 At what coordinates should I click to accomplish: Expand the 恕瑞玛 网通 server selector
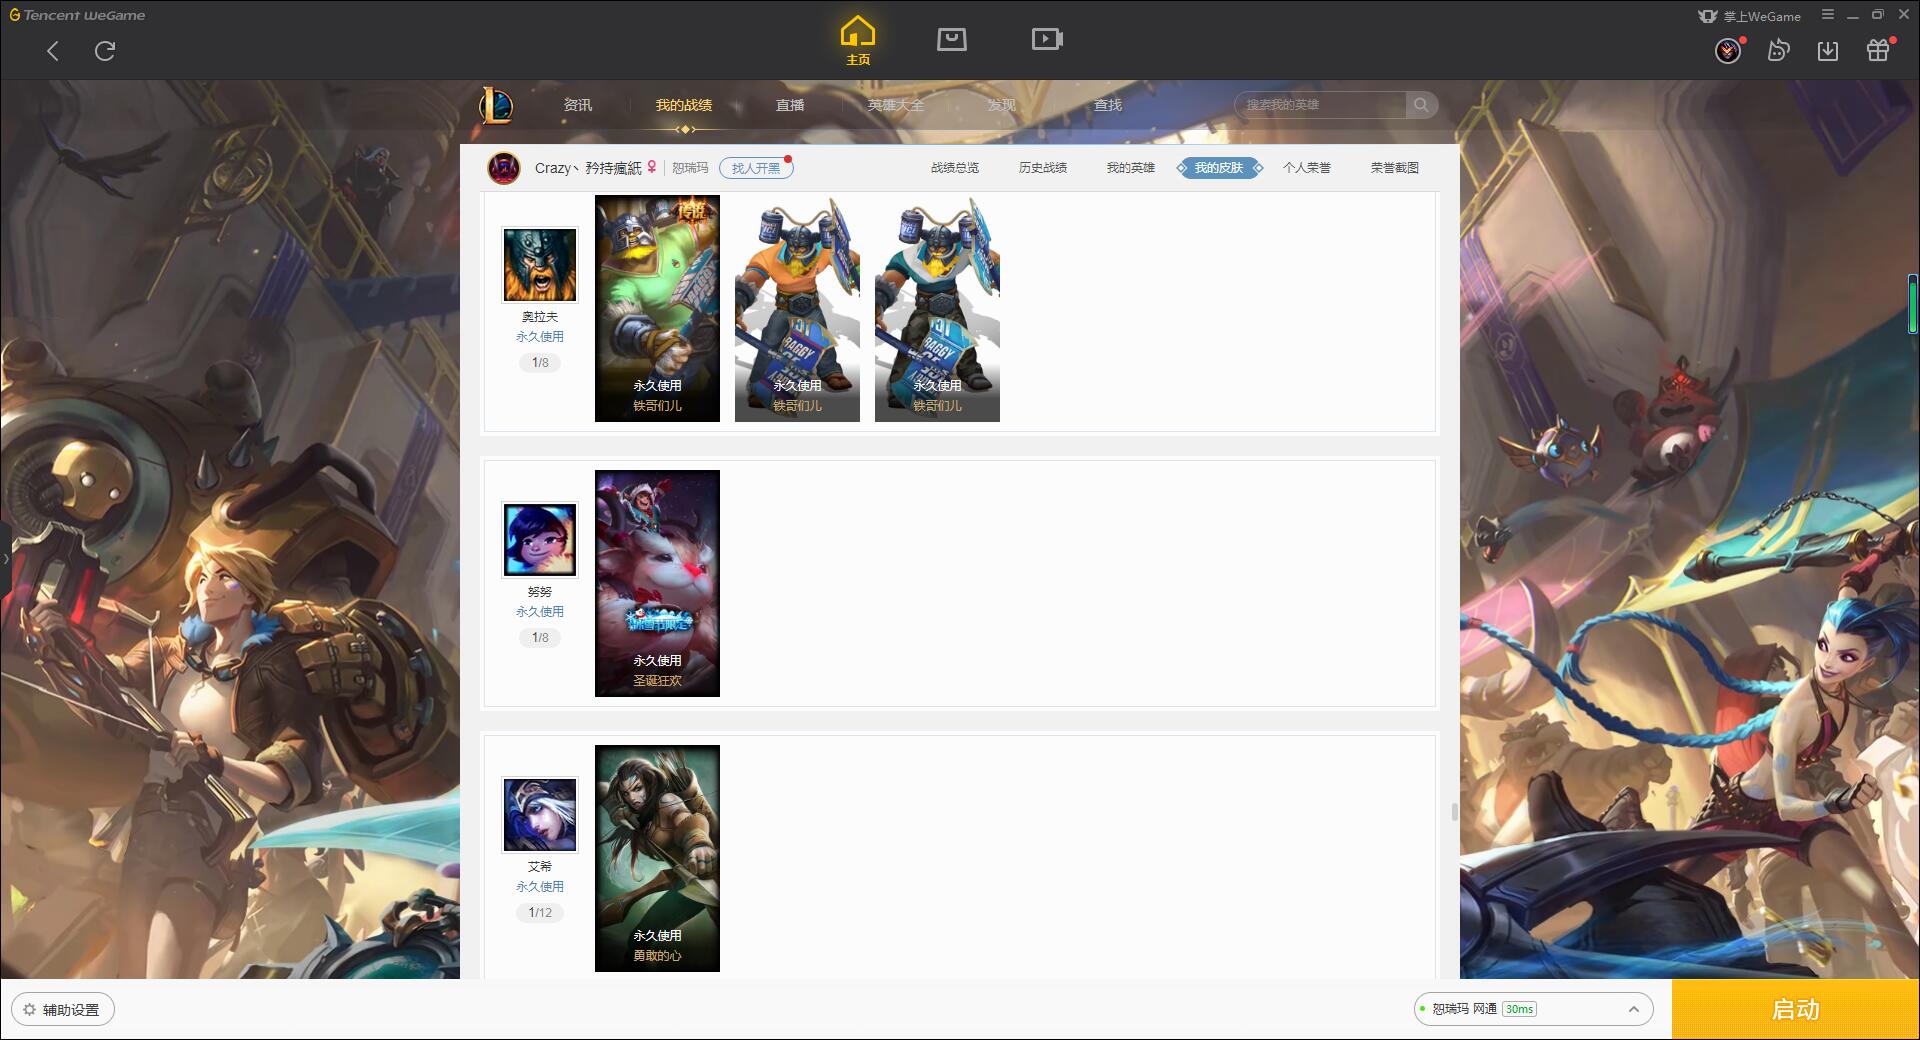[1533, 1009]
